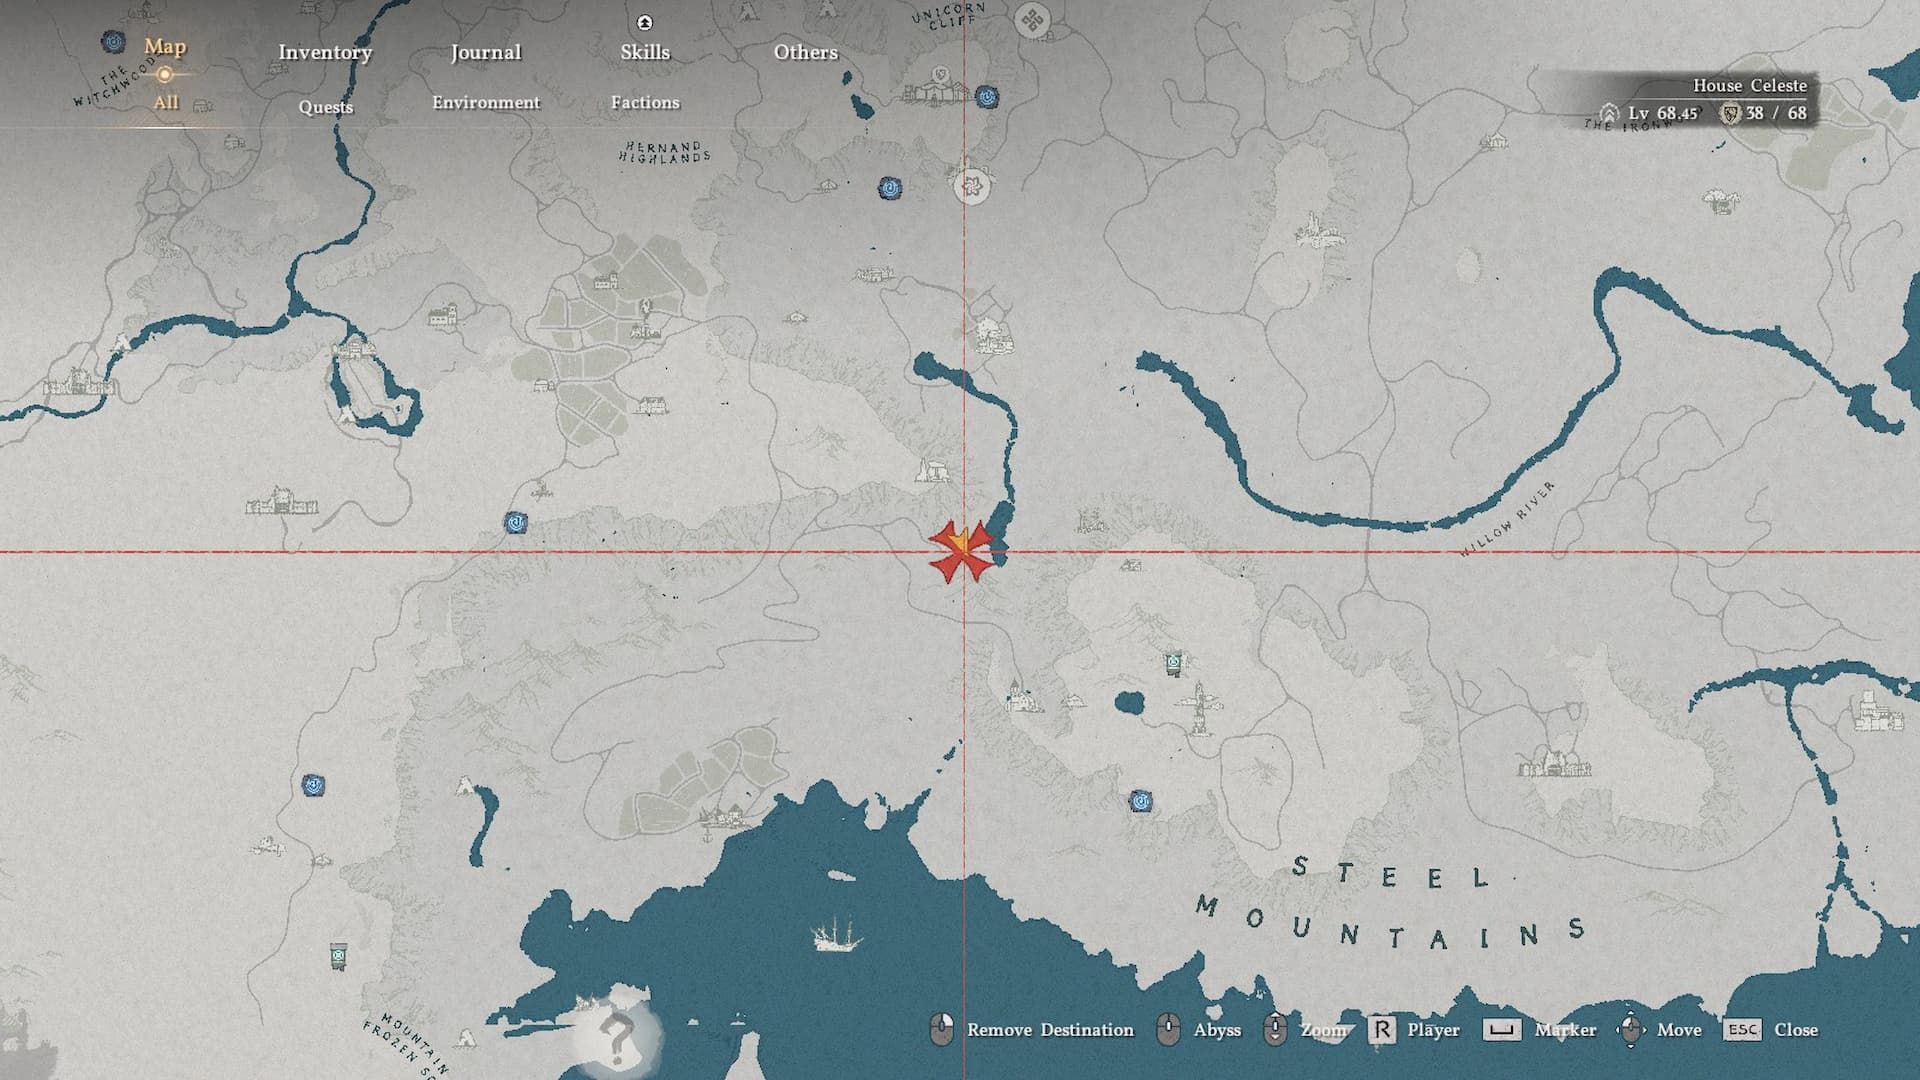The width and height of the screenshot is (1920, 1080).
Task: Switch to the Others tab
Action: click(x=805, y=52)
